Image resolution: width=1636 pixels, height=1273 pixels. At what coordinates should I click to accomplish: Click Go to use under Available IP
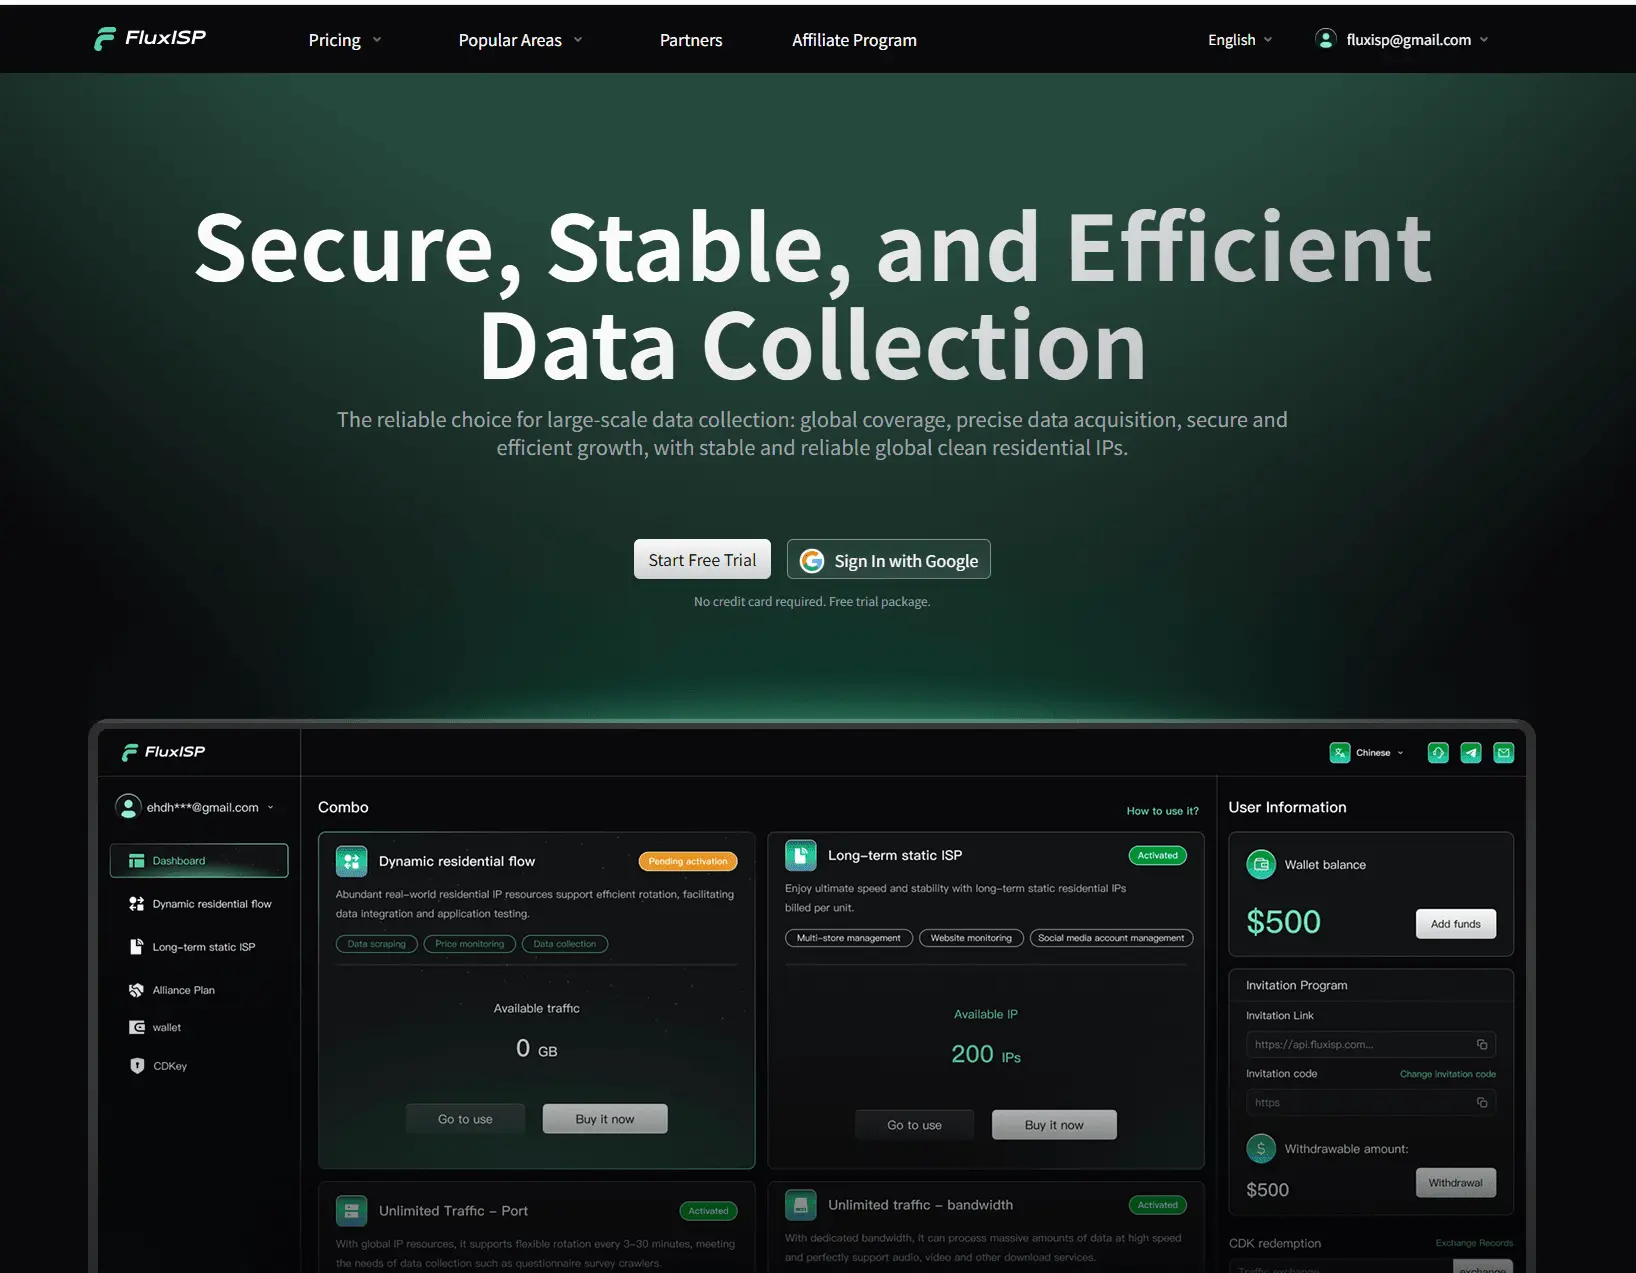point(914,1125)
